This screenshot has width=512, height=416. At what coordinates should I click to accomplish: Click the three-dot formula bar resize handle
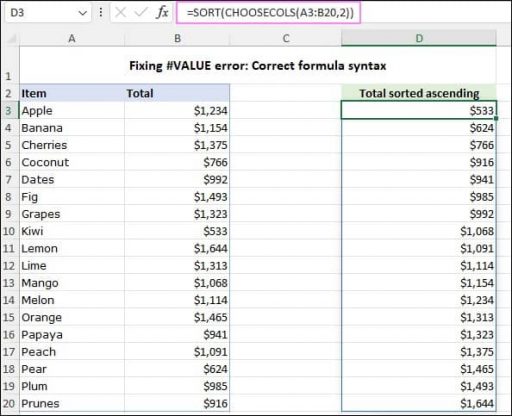click(x=101, y=13)
